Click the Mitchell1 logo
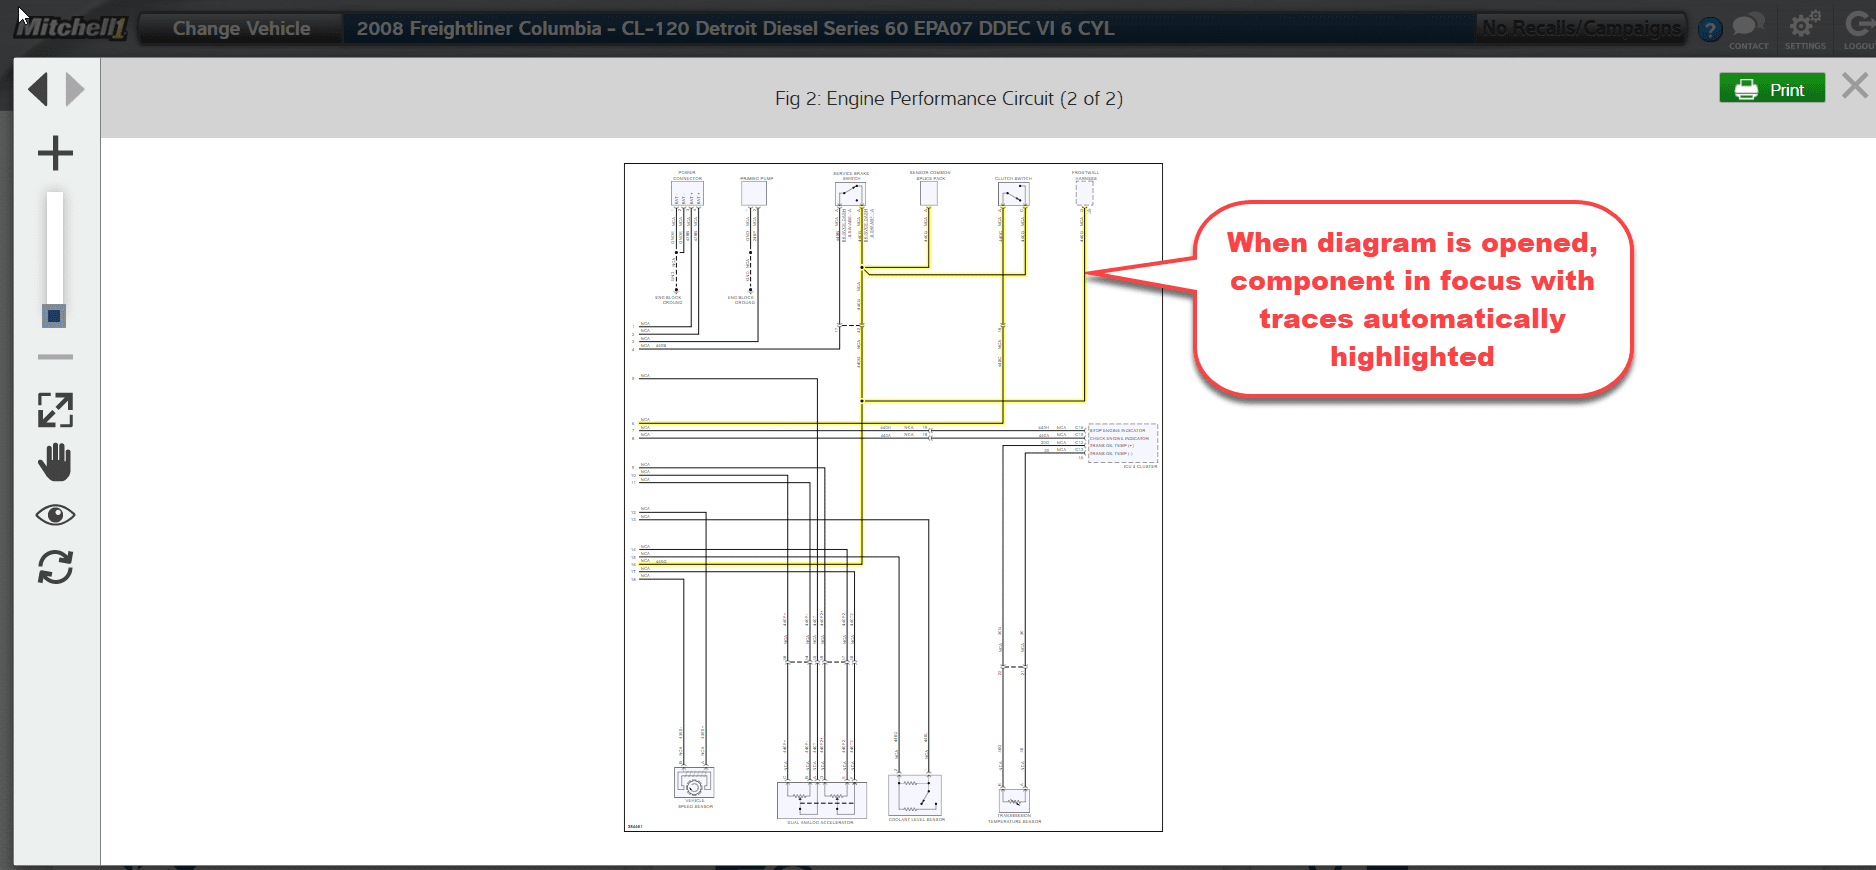Image resolution: width=1876 pixels, height=870 pixels. pos(70,28)
